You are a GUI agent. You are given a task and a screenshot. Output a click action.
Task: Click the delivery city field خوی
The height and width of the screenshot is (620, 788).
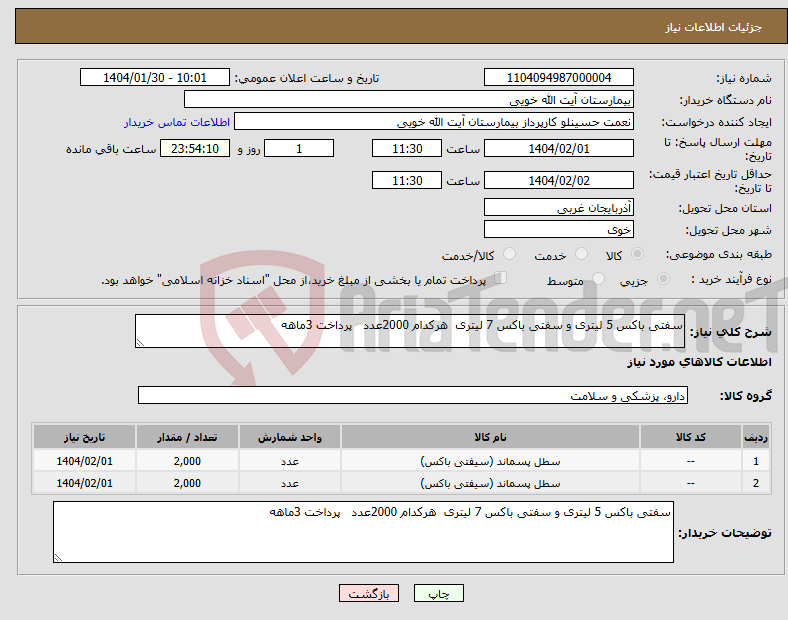559,229
